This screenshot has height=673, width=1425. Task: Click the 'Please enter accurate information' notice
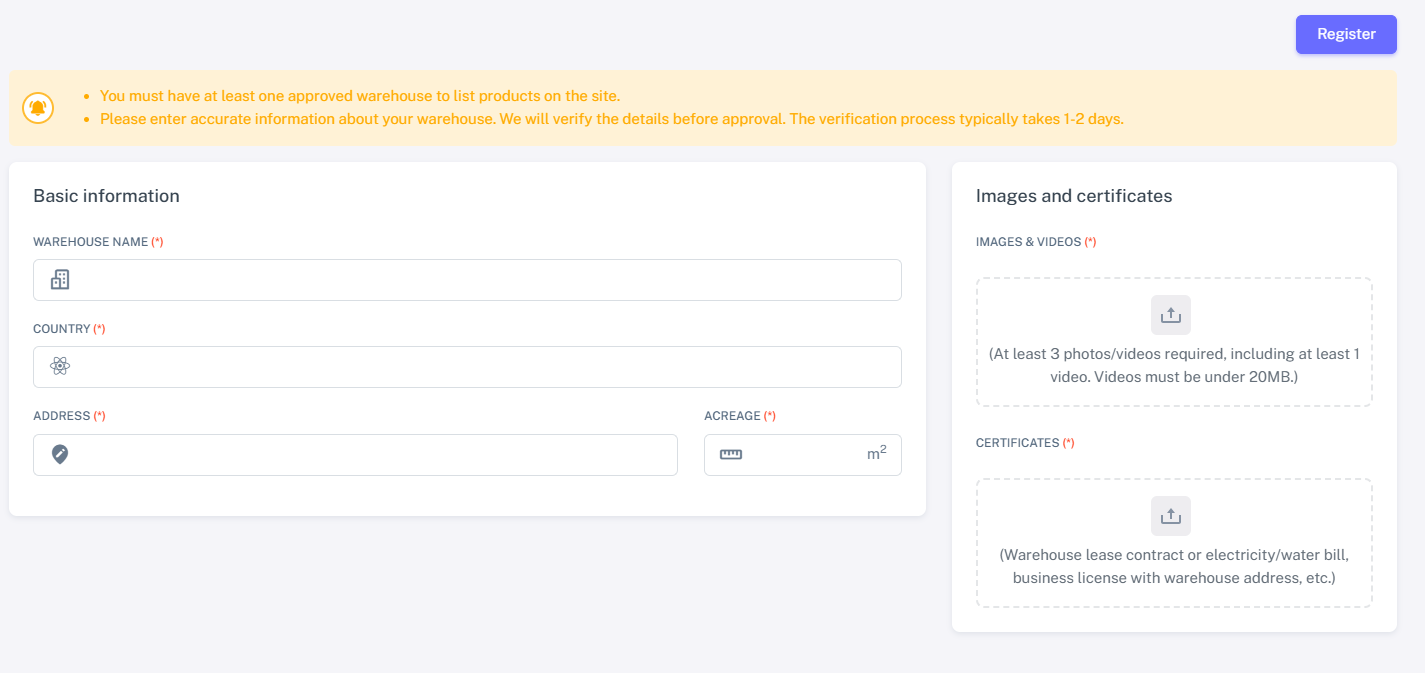pyautogui.click(x=612, y=119)
